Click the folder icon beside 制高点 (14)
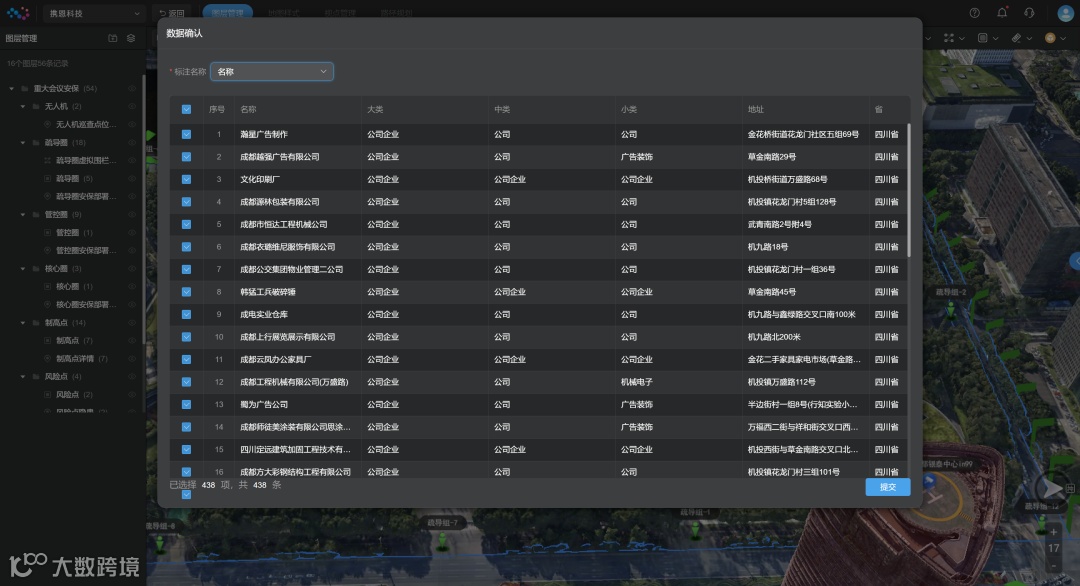 click(x=36, y=322)
